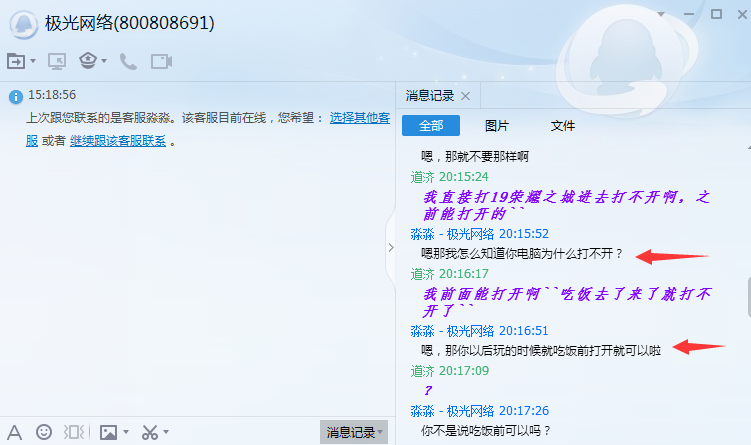The width and height of the screenshot is (751, 445).
Task: Start a video call with the camera icon
Action: (x=161, y=61)
